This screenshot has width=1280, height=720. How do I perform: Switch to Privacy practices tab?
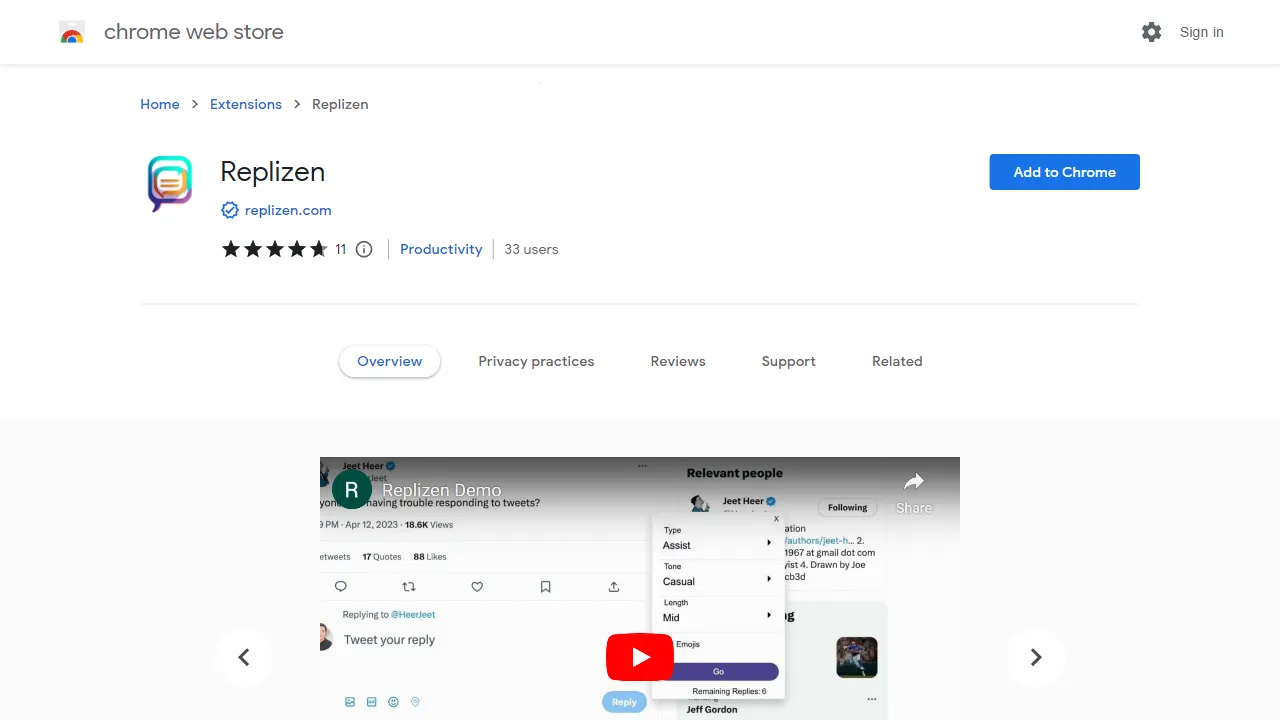(x=536, y=361)
